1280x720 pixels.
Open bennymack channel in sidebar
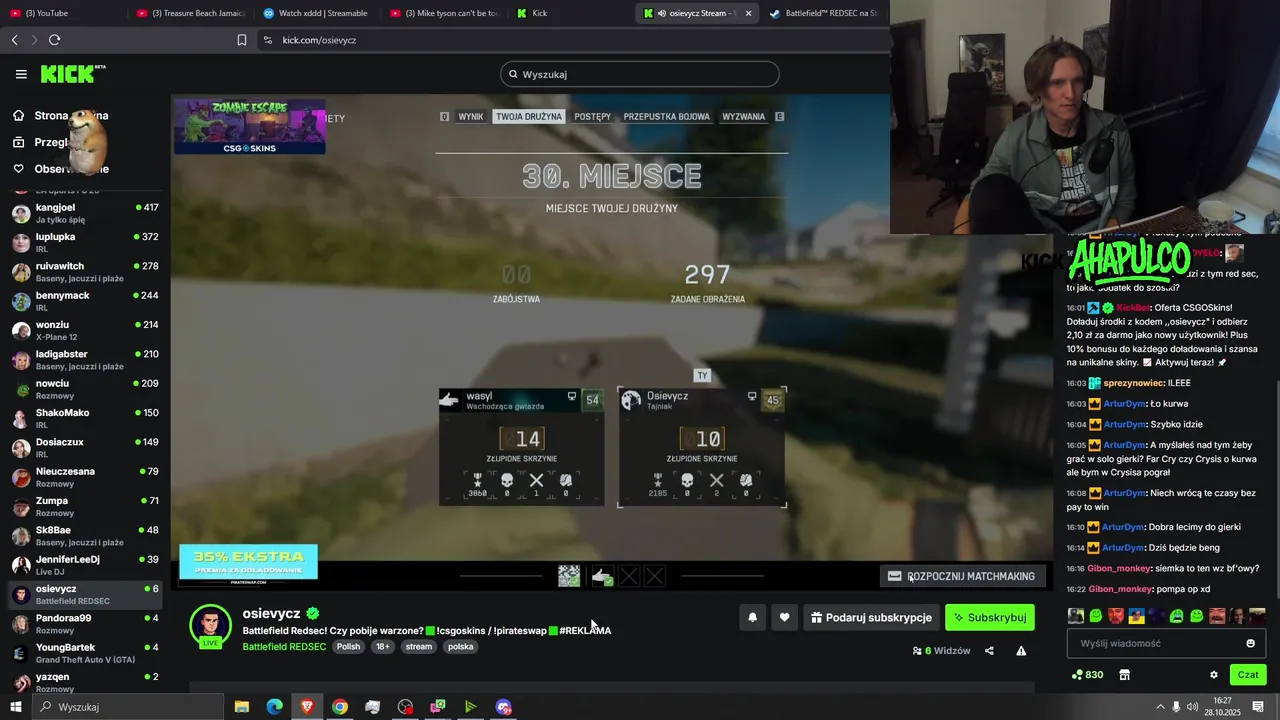[x=85, y=301]
